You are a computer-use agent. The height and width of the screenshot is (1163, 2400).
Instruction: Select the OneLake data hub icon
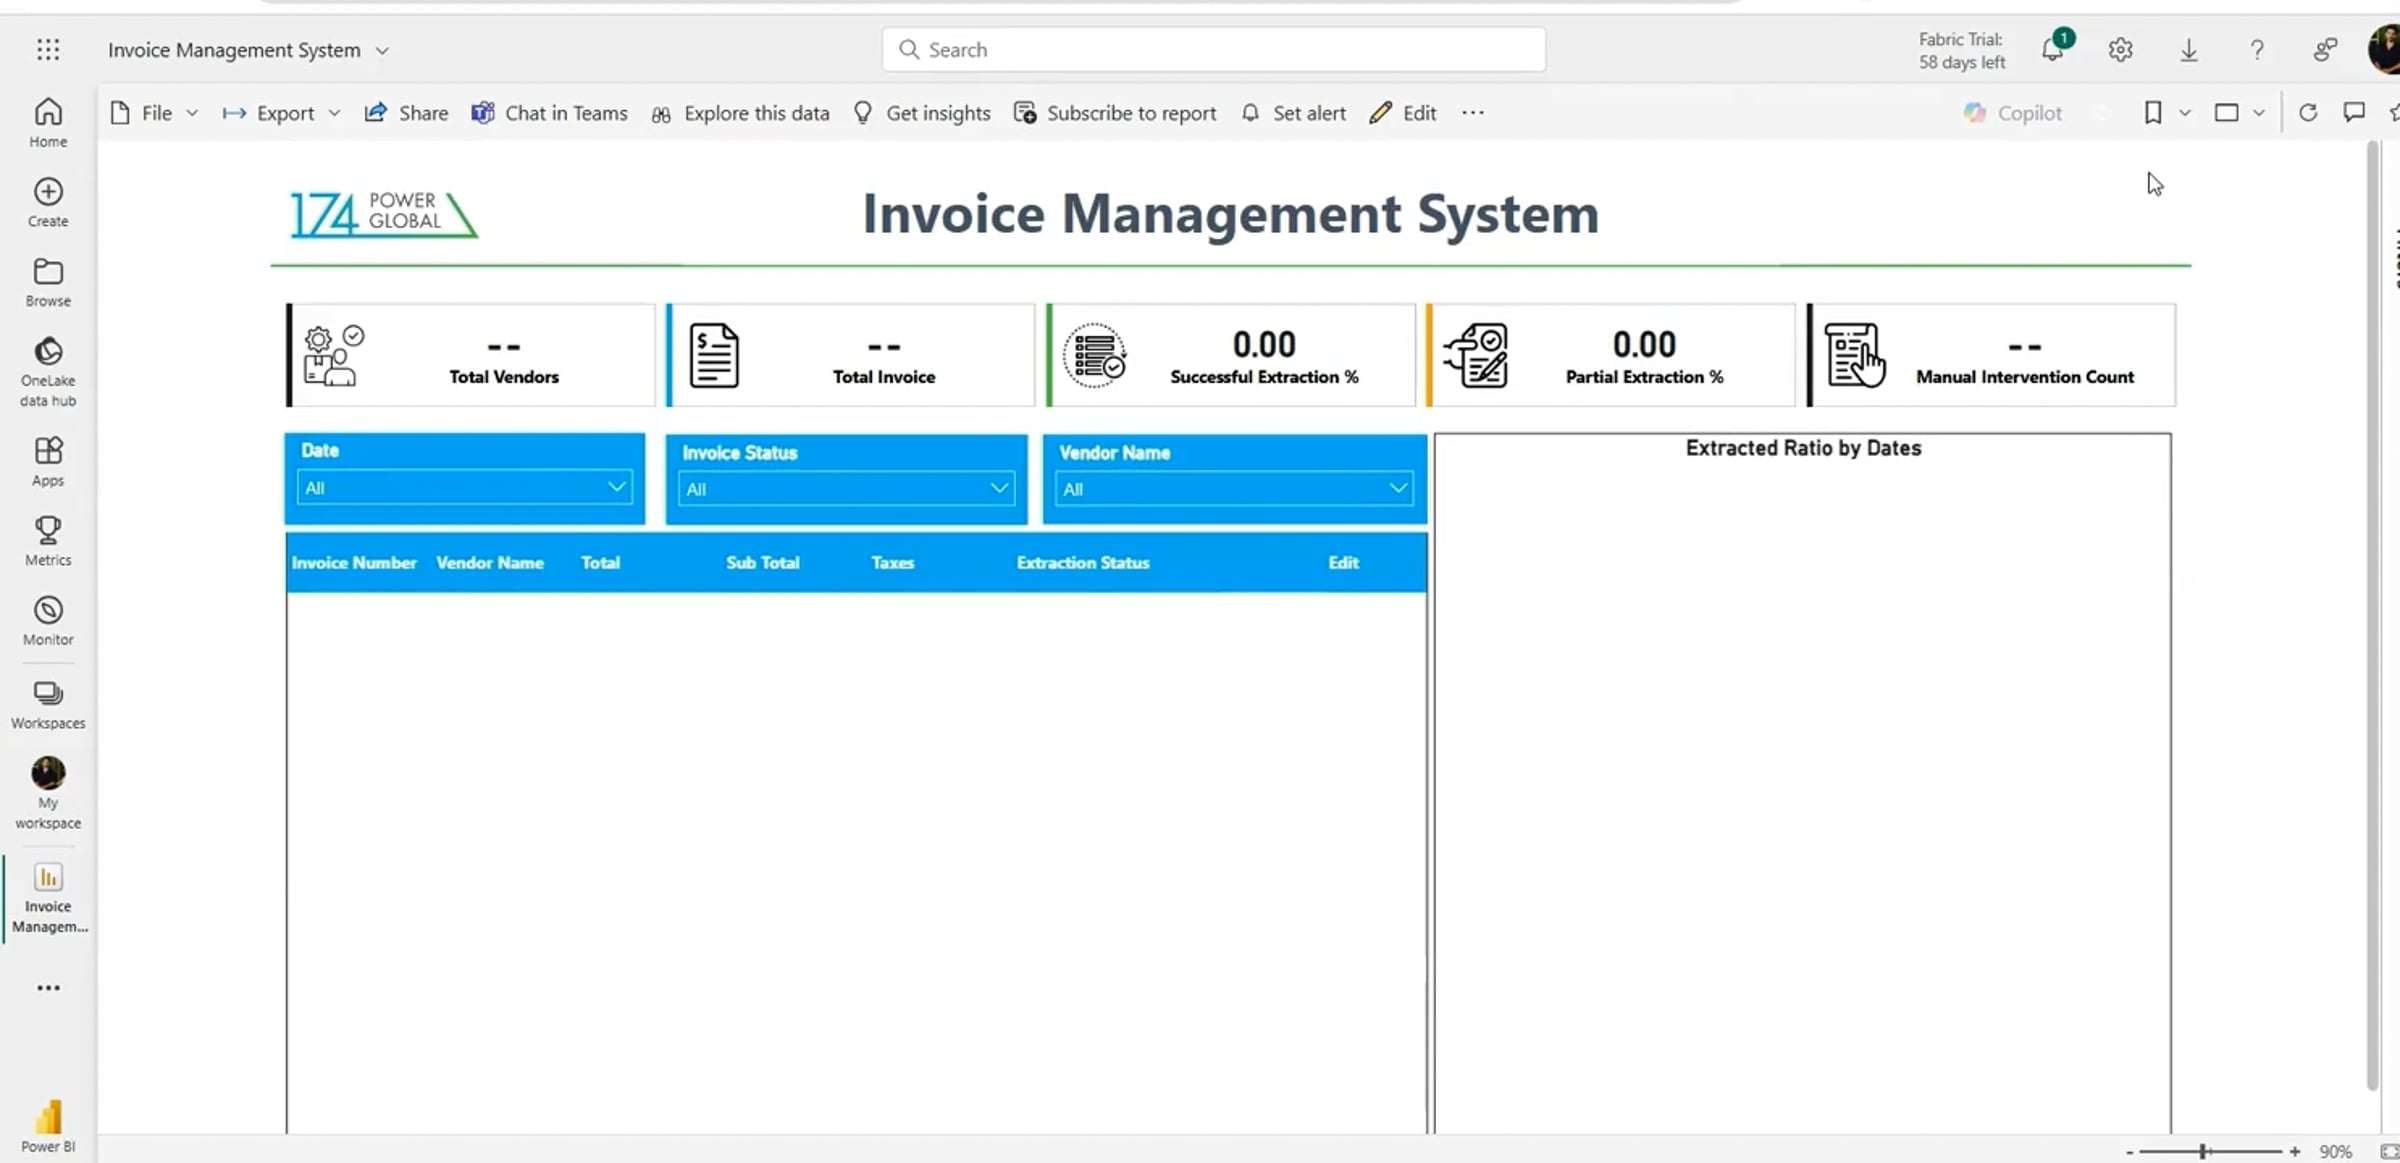click(x=47, y=368)
